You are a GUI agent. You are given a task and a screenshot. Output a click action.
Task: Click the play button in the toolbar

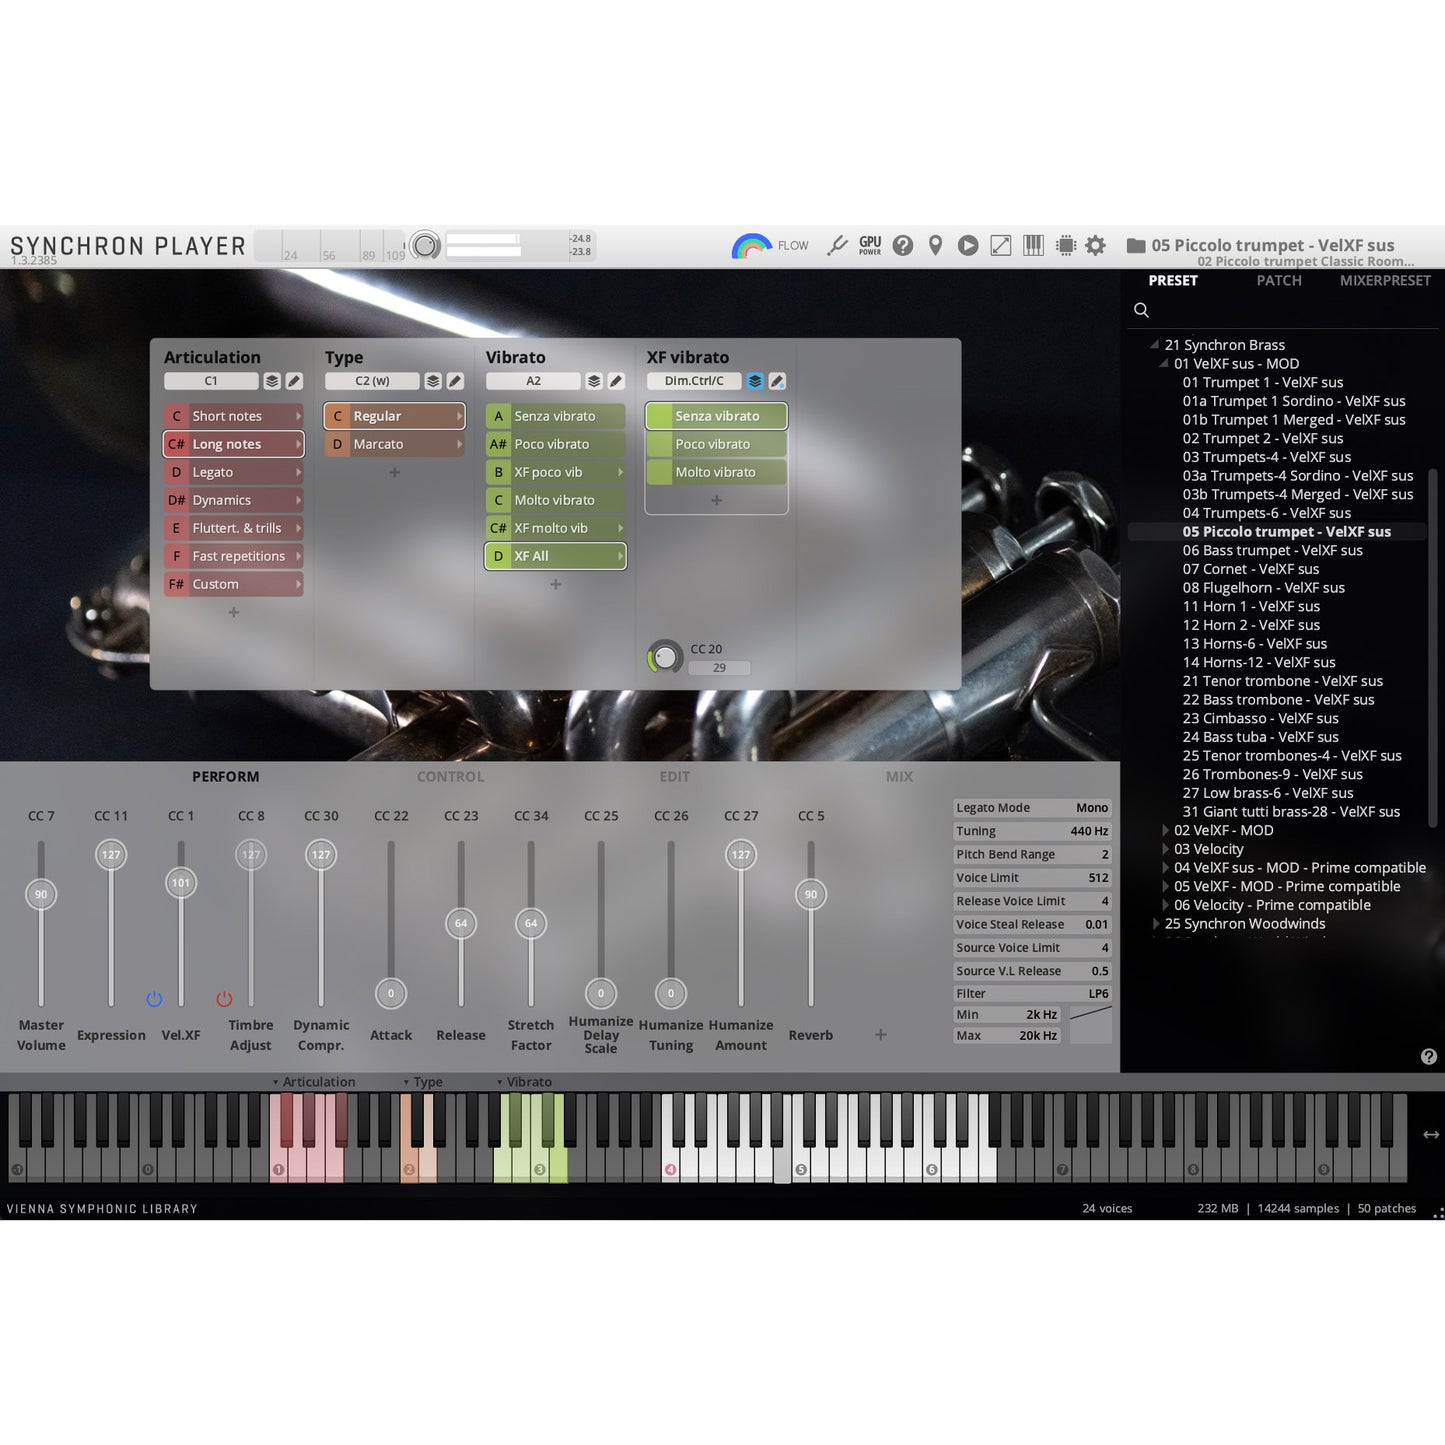(968, 245)
